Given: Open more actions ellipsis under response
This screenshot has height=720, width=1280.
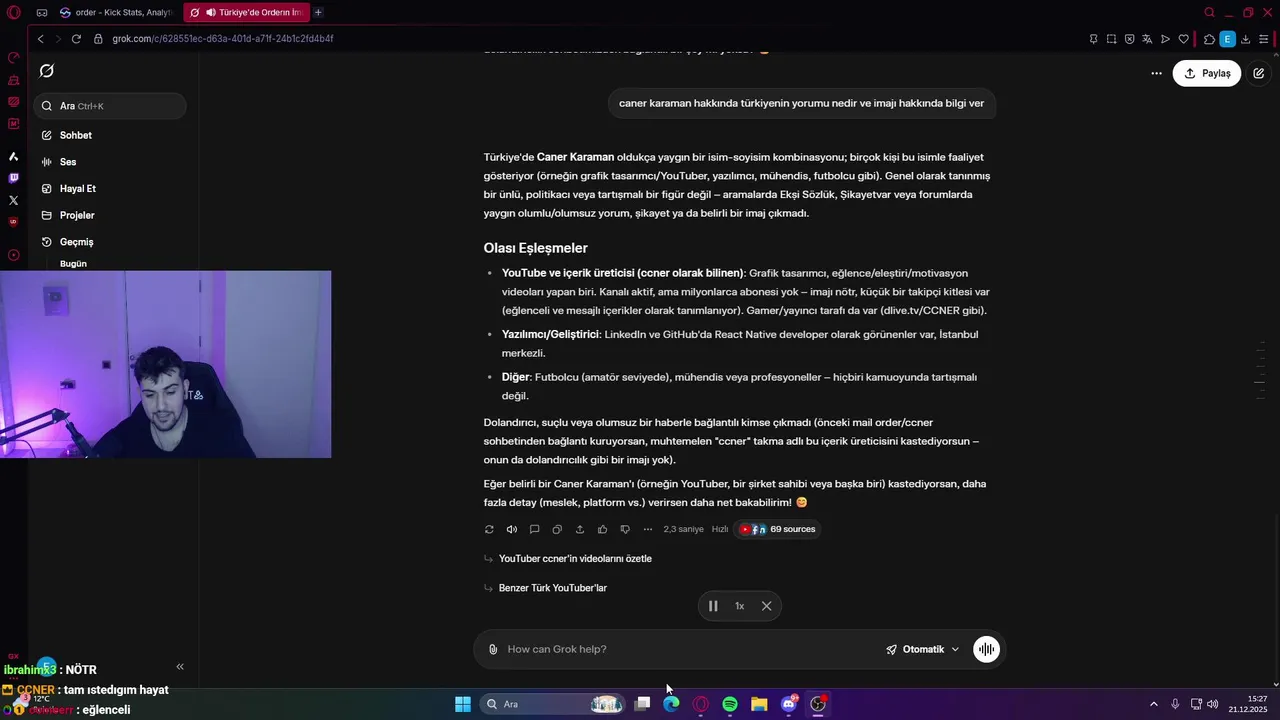Looking at the screenshot, I should click(648, 529).
